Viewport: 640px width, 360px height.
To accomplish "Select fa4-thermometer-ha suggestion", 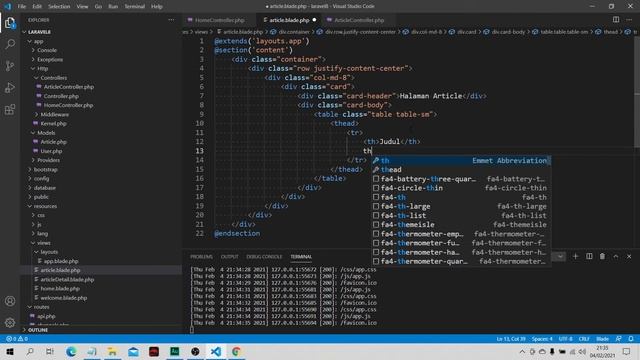I will pos(461,252).
